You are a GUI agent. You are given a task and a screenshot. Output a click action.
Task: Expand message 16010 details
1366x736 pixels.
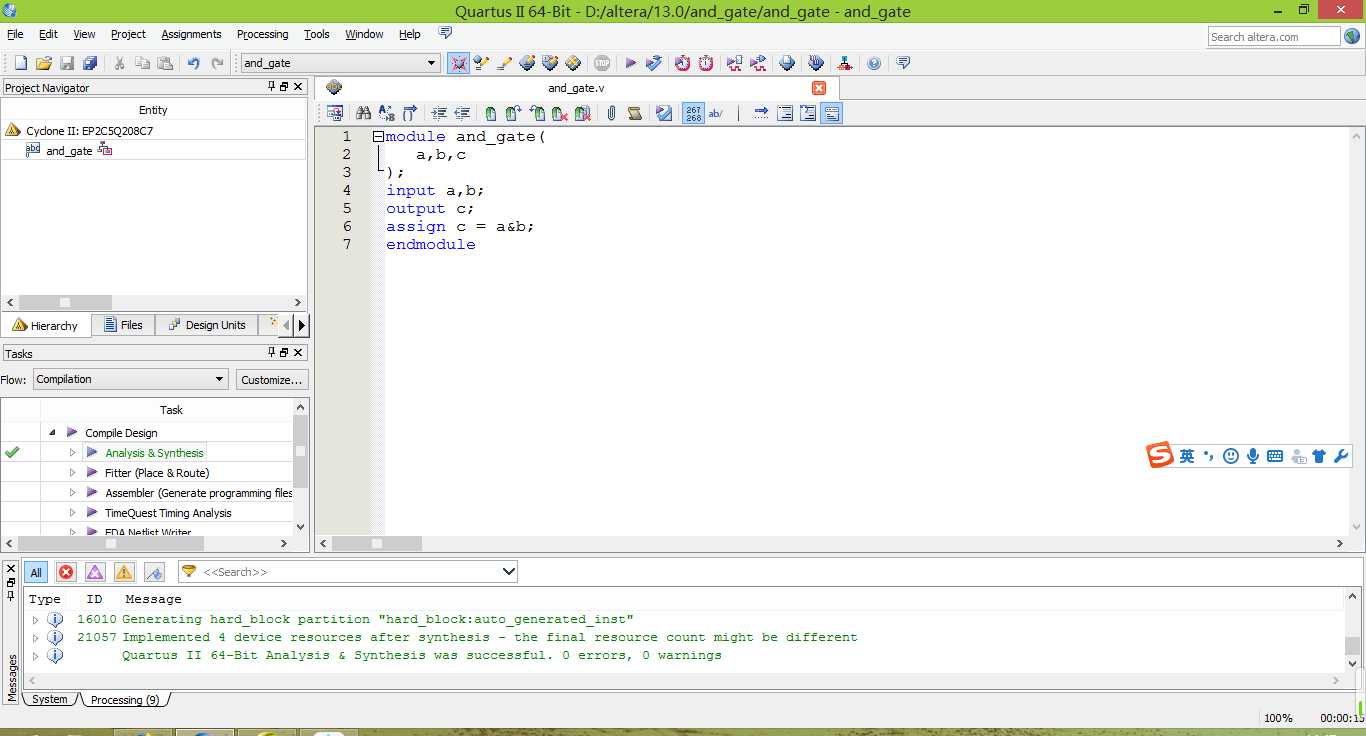click(x=36, y=620)
